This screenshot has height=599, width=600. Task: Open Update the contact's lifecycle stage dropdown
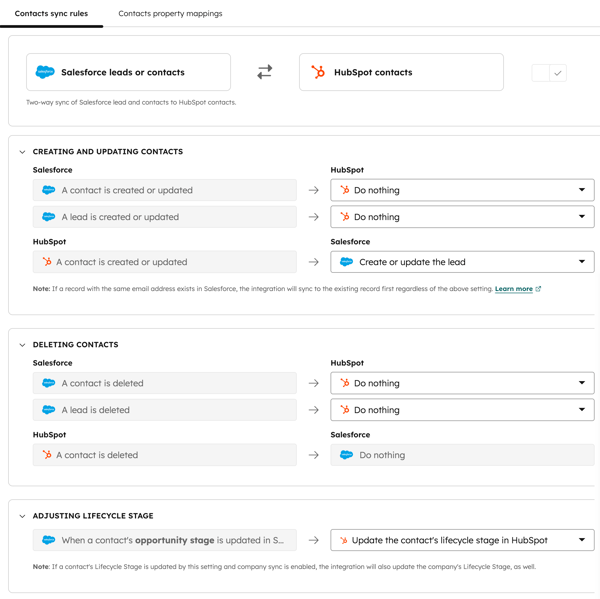[x=462, y=540]
